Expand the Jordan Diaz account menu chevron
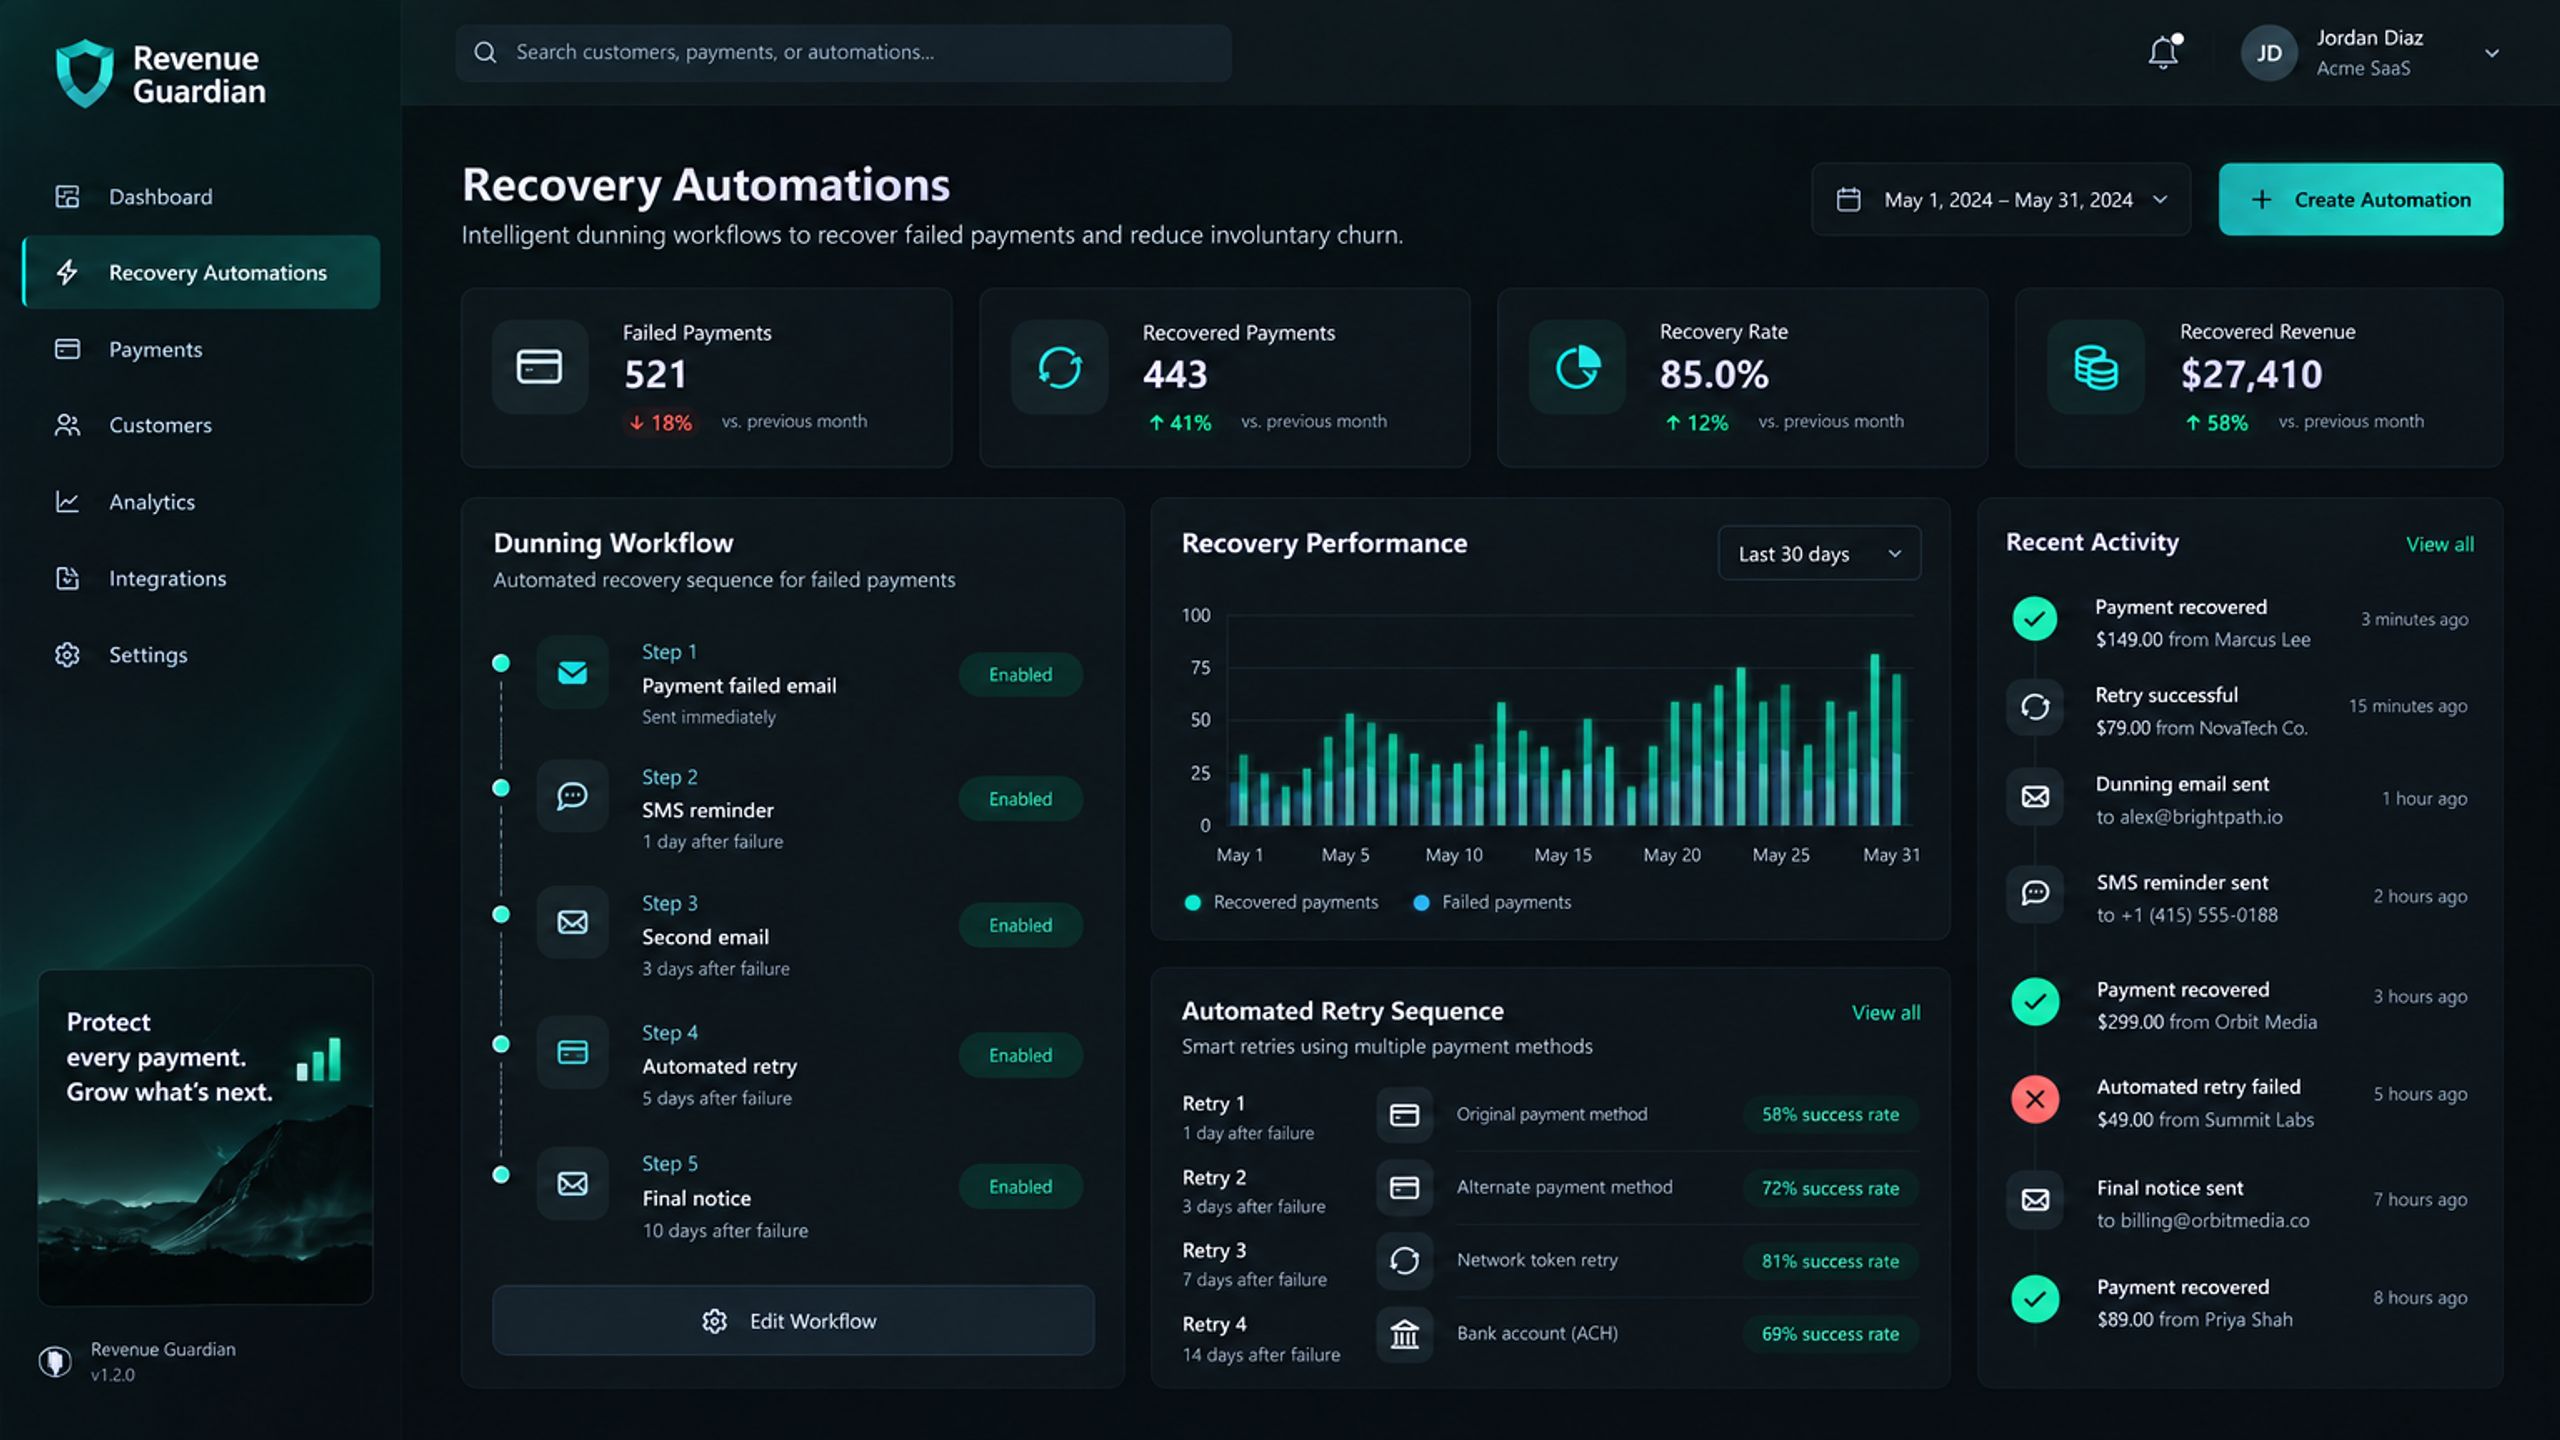2560x1440 pixels. pyautogui.click(x=2492, y=53)
